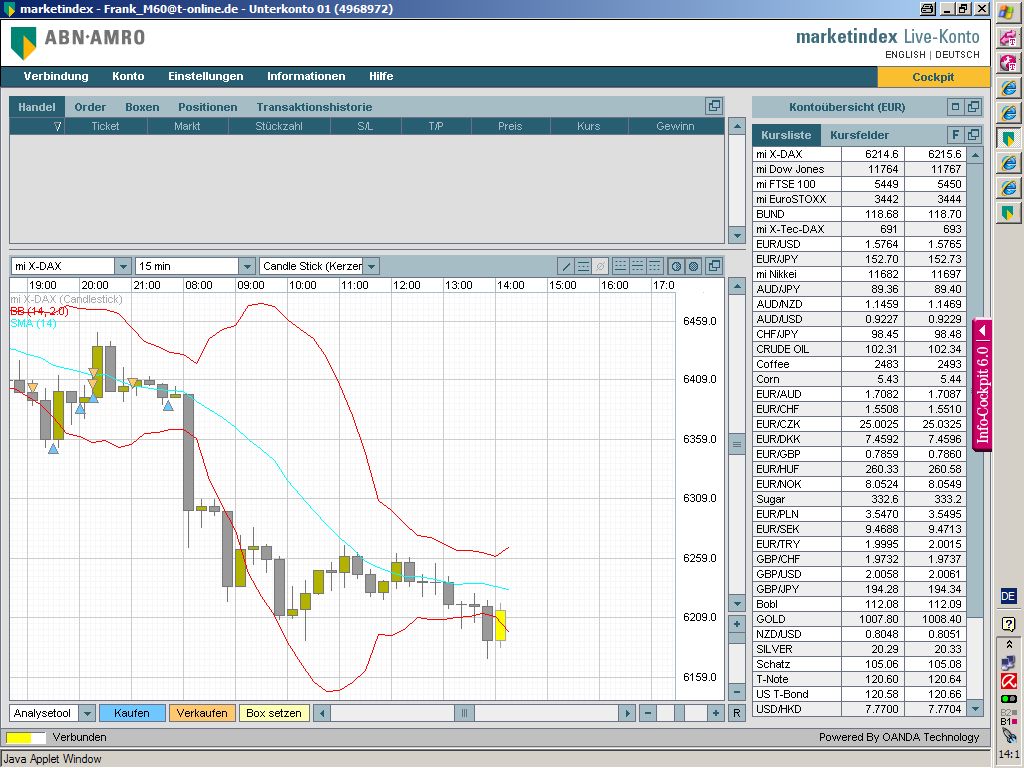Image resolution: width=1024 pixels, height=768 pixels.
Task: Open the Info-Cockpit 6.0 side tab
Action: coord(982,385)
